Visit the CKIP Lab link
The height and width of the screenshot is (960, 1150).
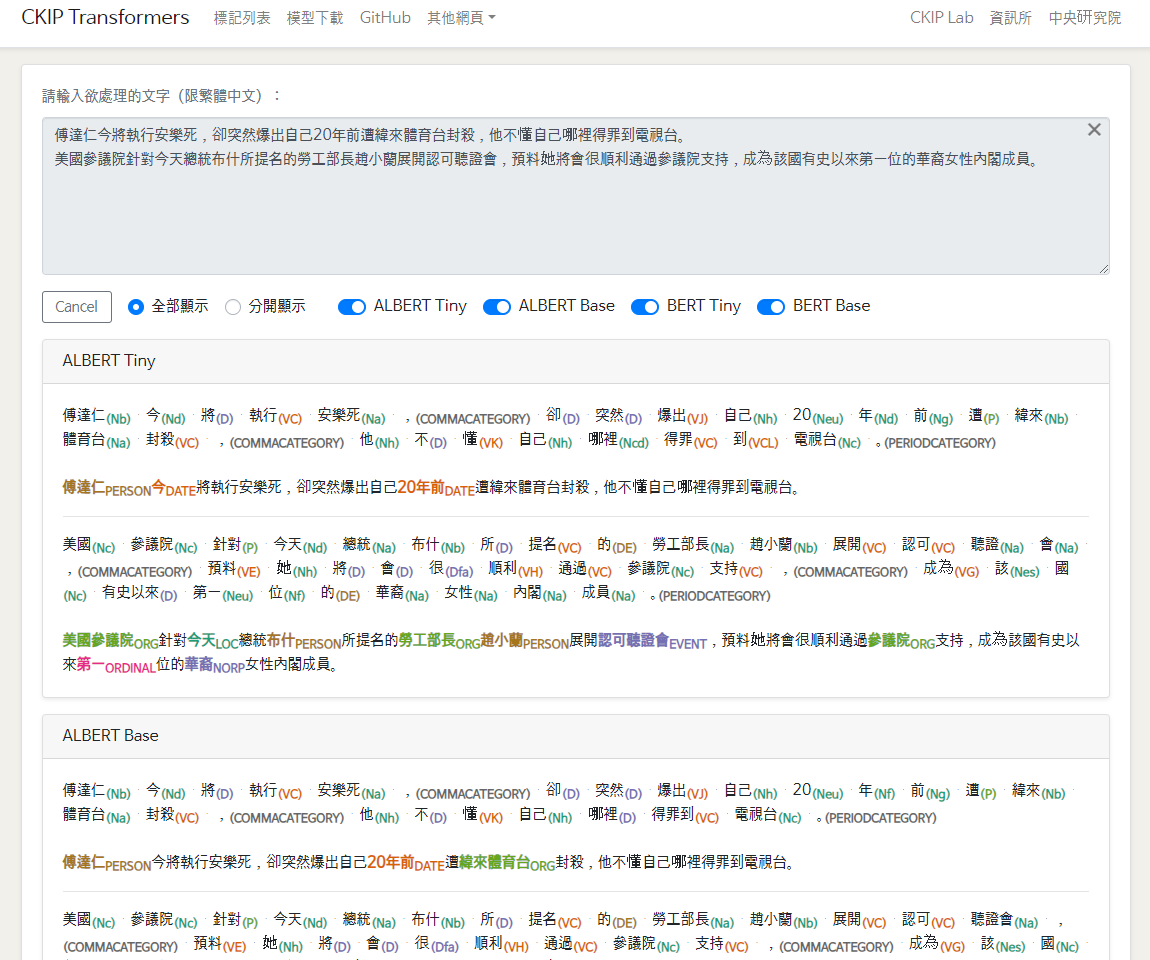pyautogui.click(x=941, y=18)
